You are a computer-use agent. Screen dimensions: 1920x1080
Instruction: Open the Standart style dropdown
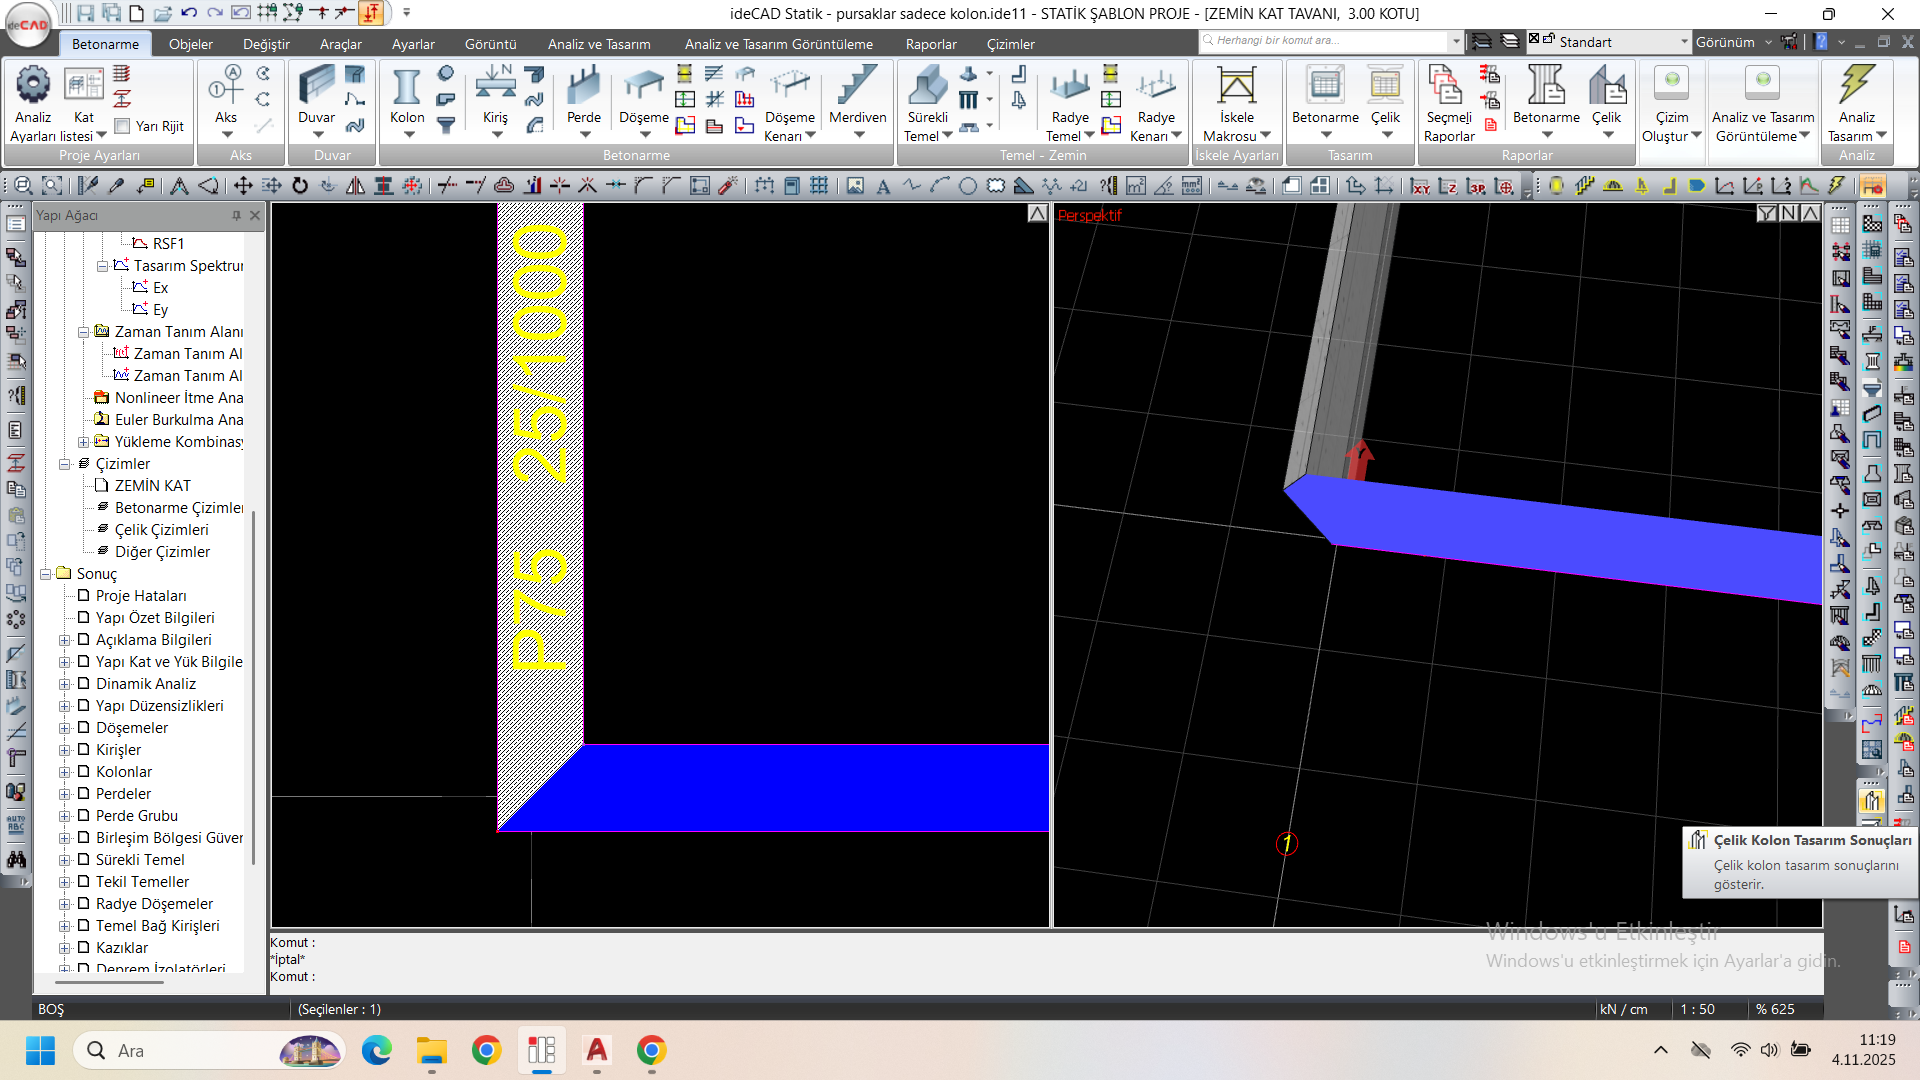click(x=1684, y=42)
